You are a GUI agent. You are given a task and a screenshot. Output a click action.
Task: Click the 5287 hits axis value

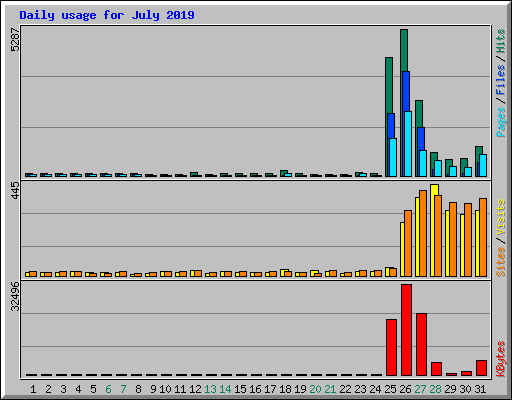(x=15, y=39)
